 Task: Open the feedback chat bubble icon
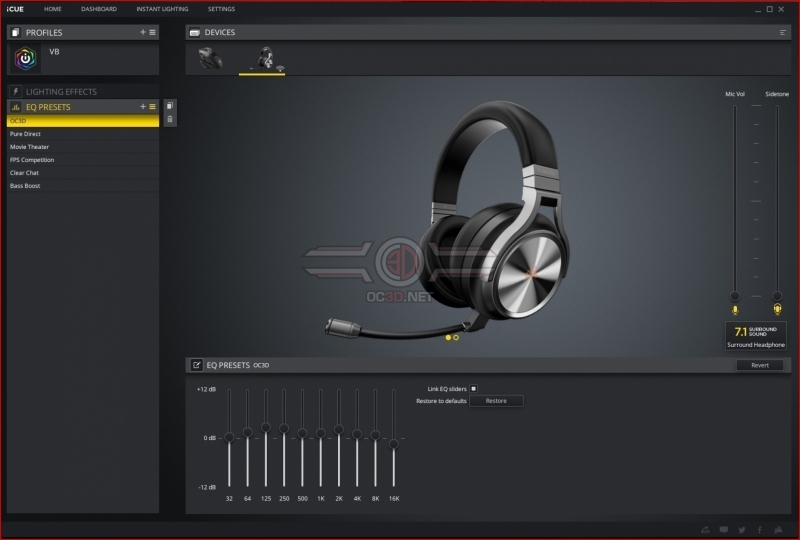[723, 530]
